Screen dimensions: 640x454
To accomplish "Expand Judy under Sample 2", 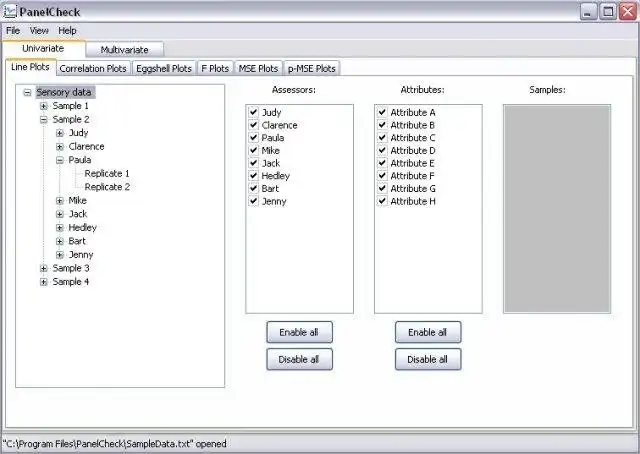I will [x=60, y=133].
